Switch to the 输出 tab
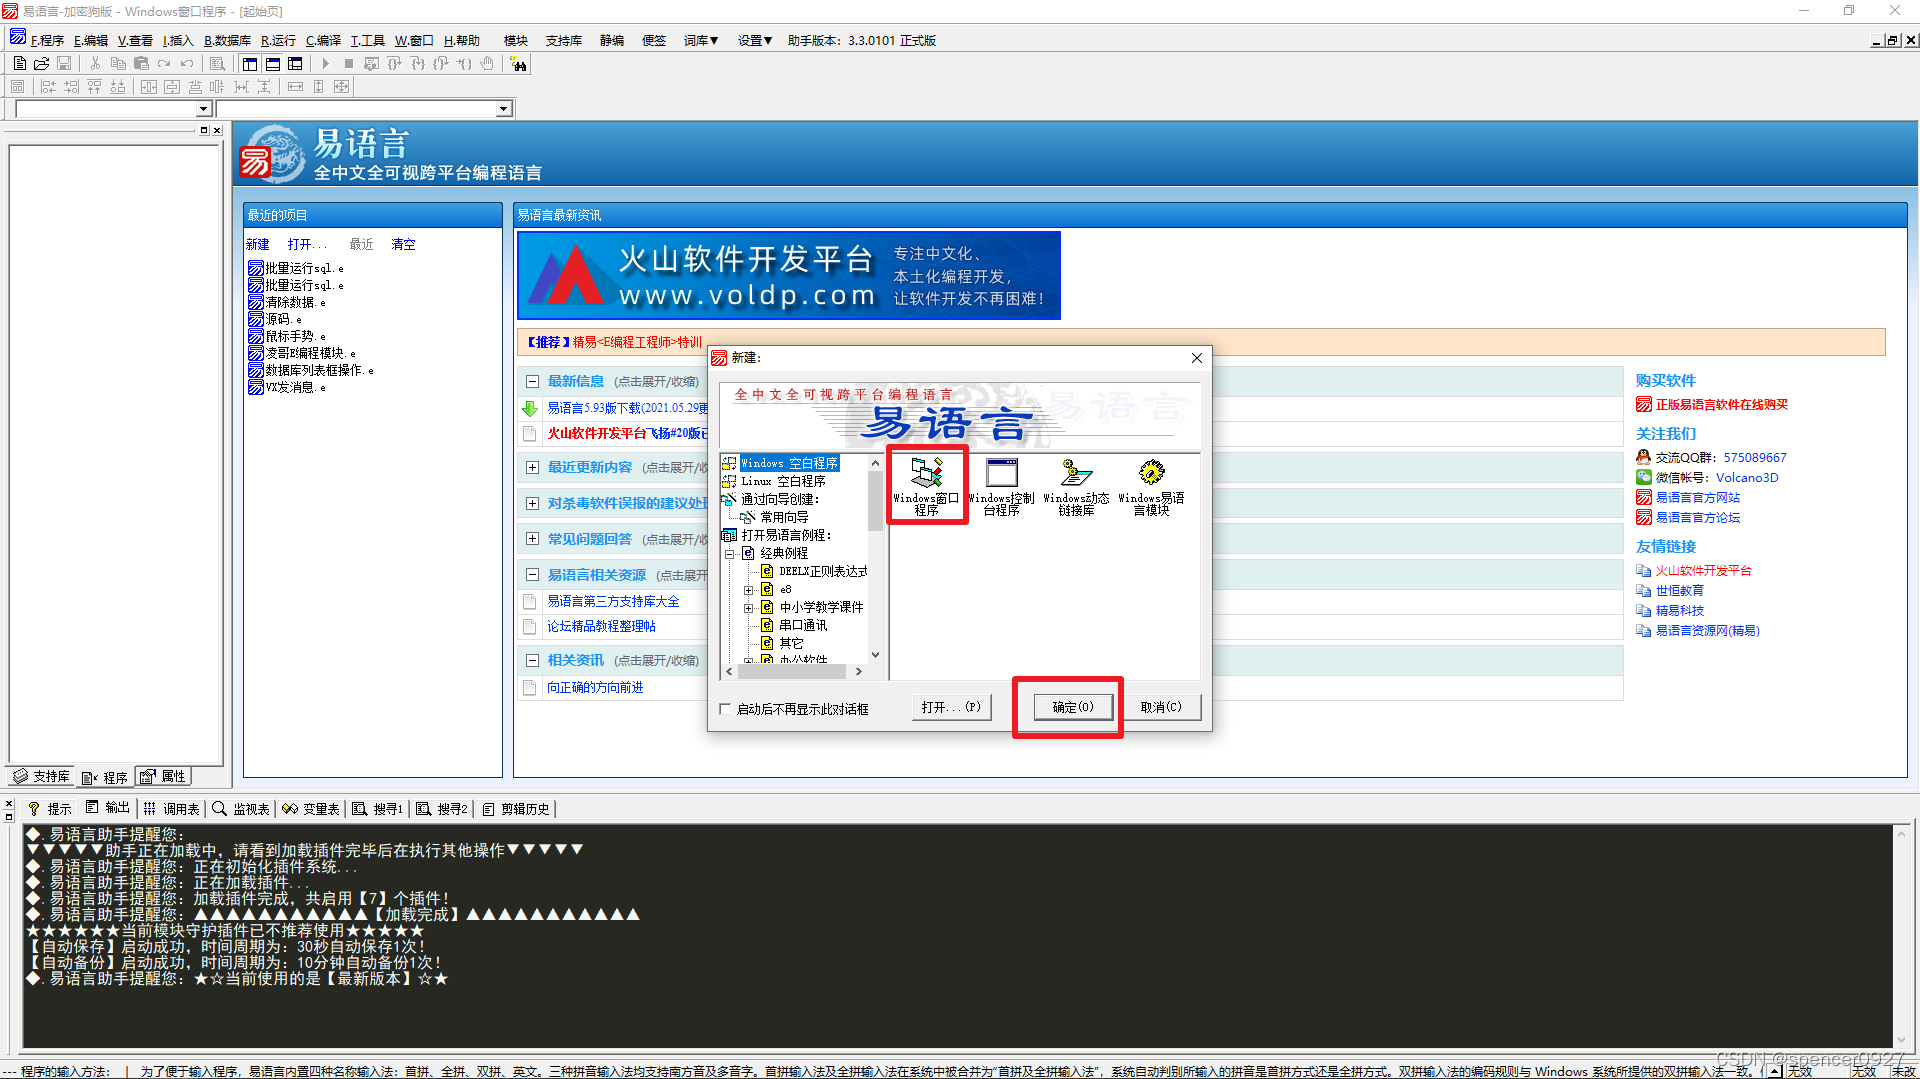Viewport: 1920px width, 1079px height. pos(108,808)
